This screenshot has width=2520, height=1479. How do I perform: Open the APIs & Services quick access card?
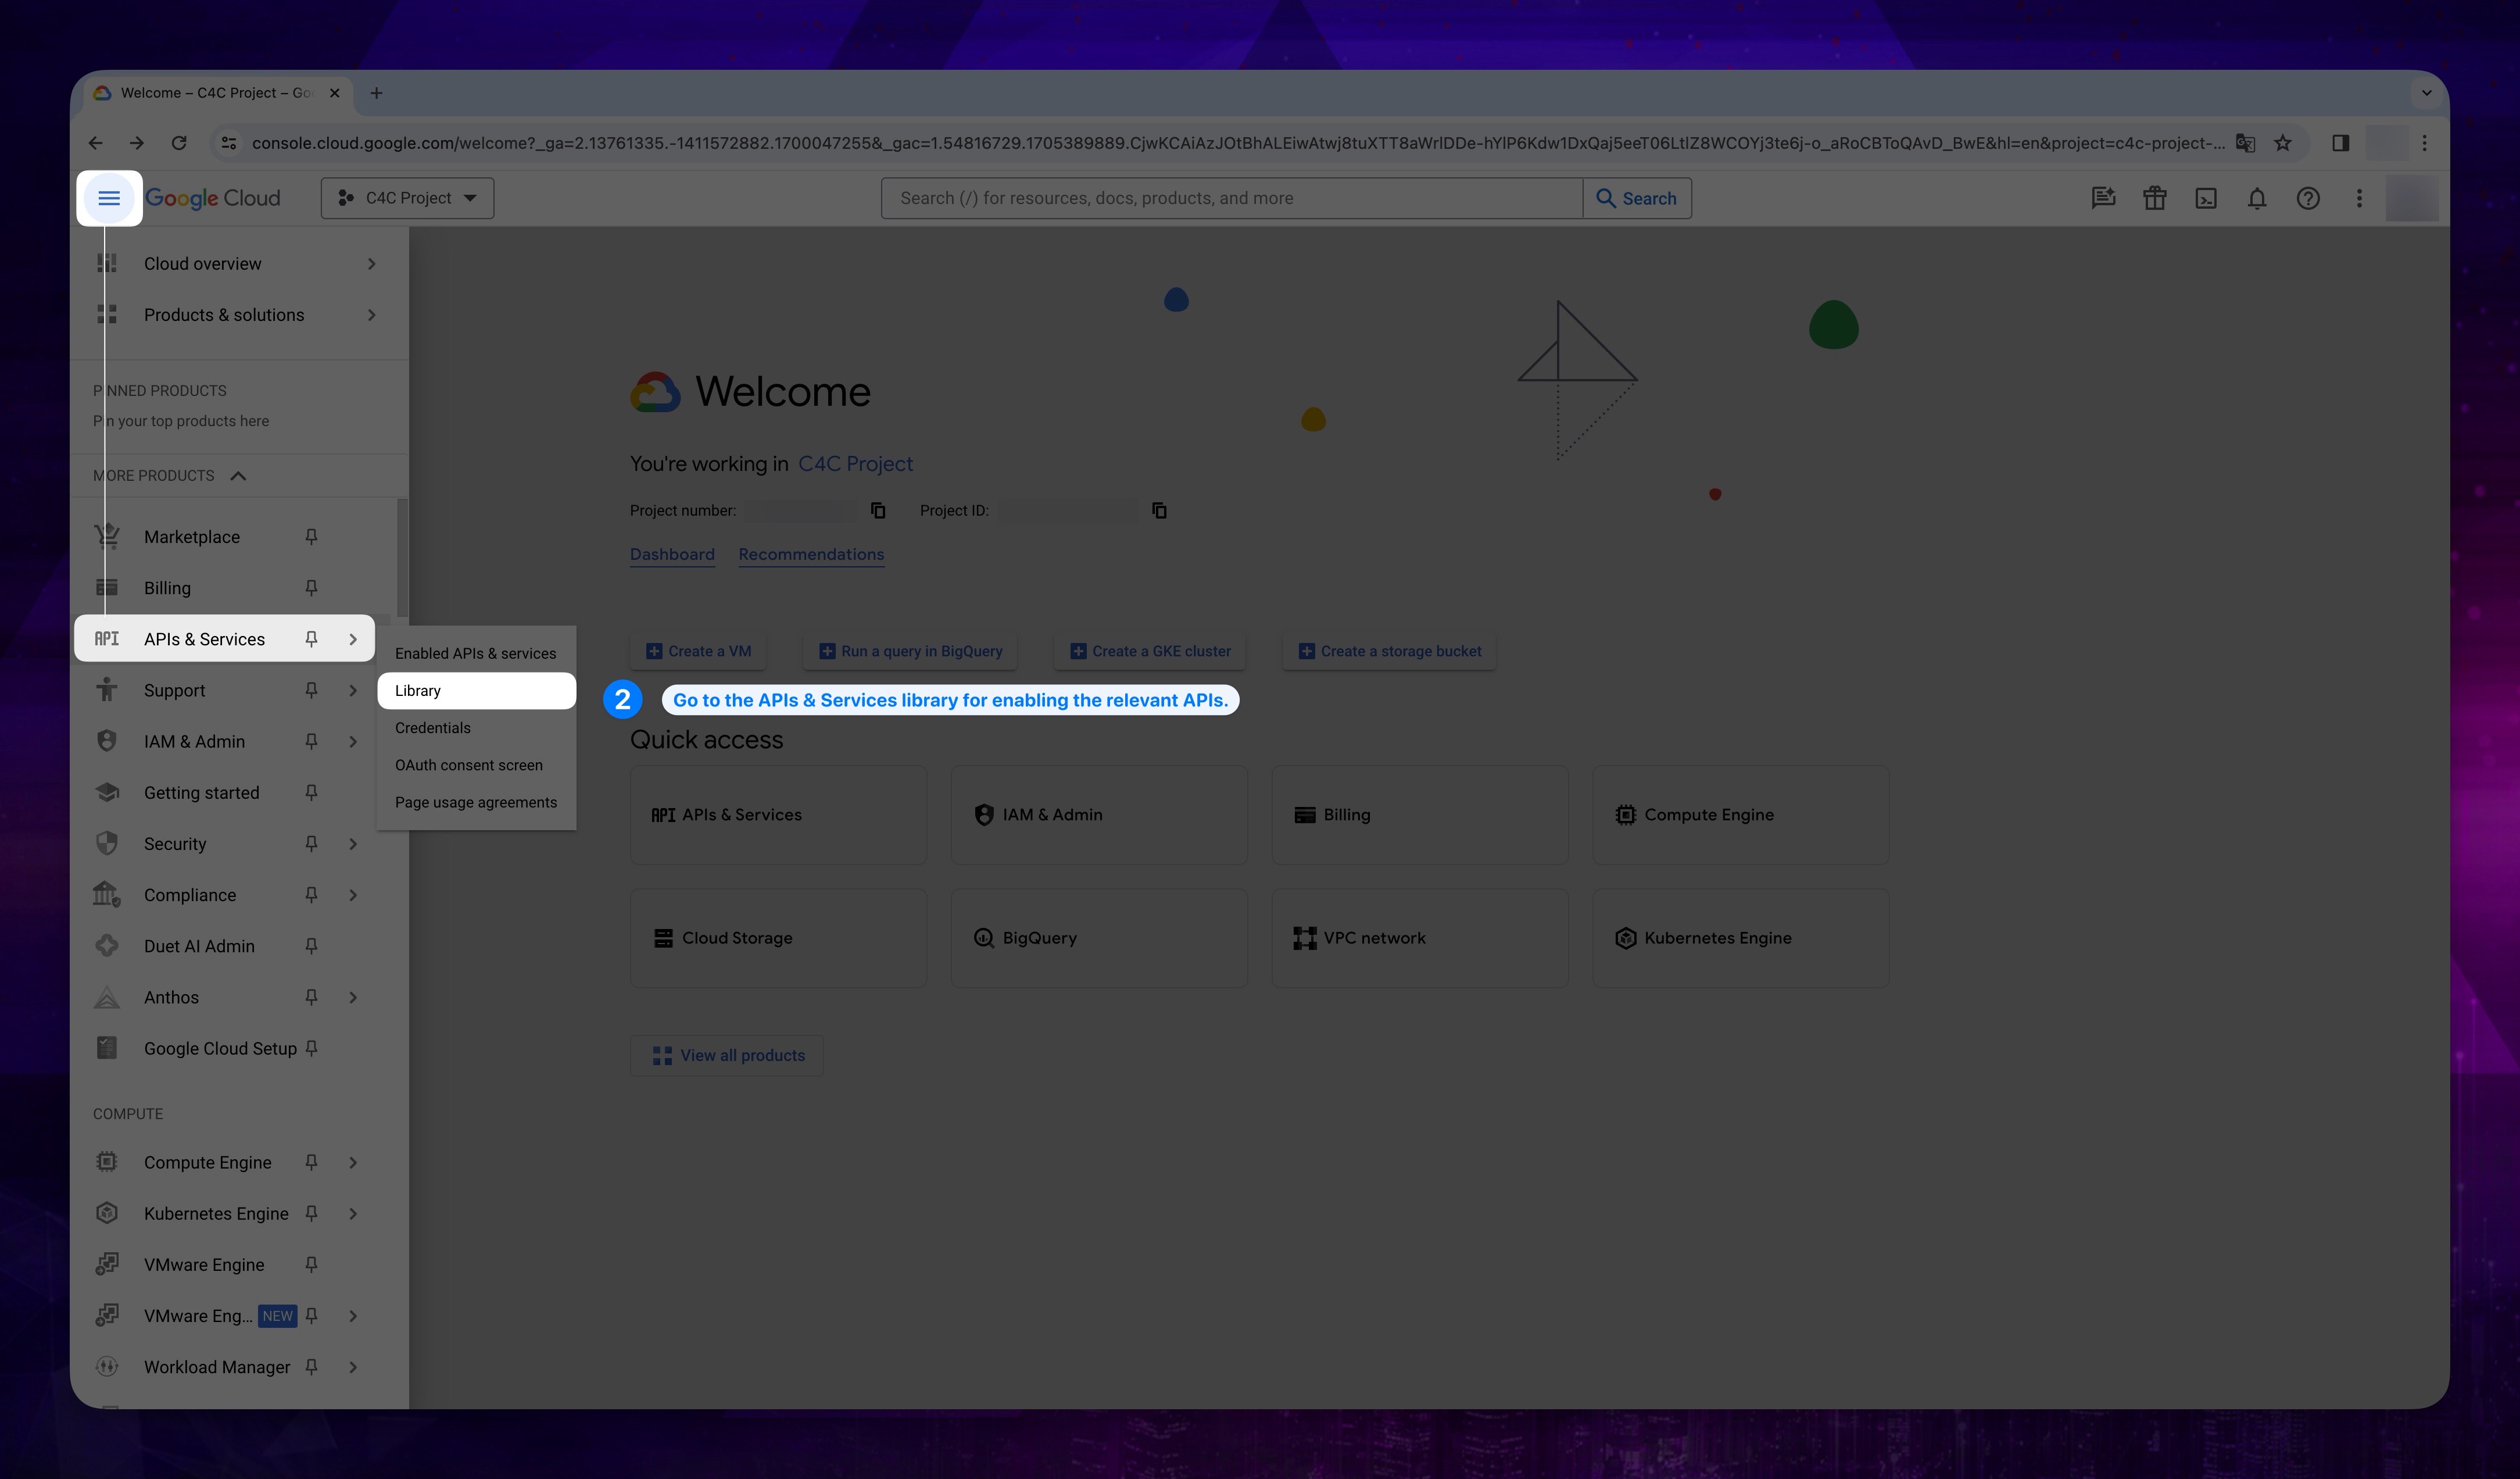click(778, 815)
